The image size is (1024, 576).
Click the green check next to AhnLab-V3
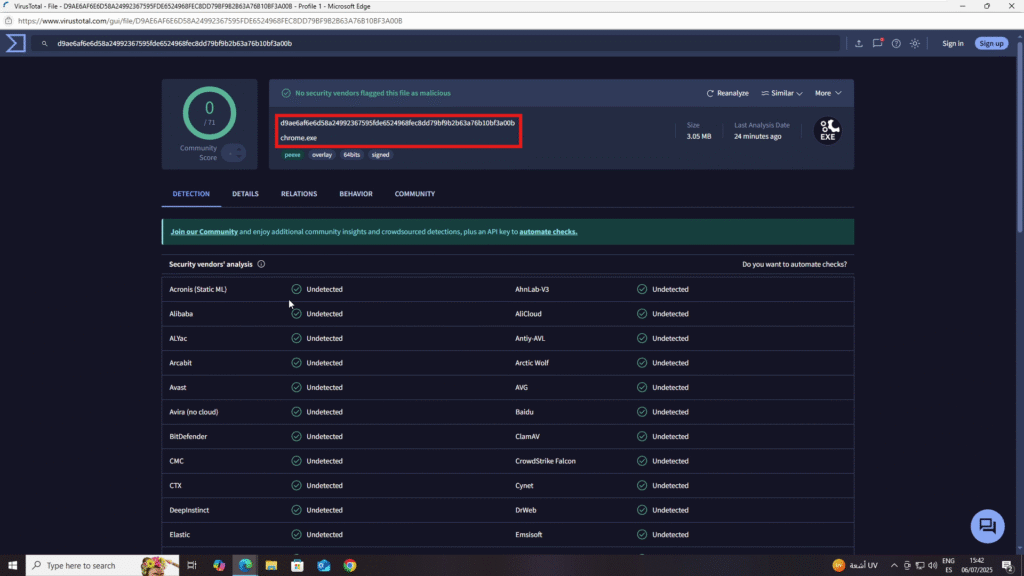[642, 289]
